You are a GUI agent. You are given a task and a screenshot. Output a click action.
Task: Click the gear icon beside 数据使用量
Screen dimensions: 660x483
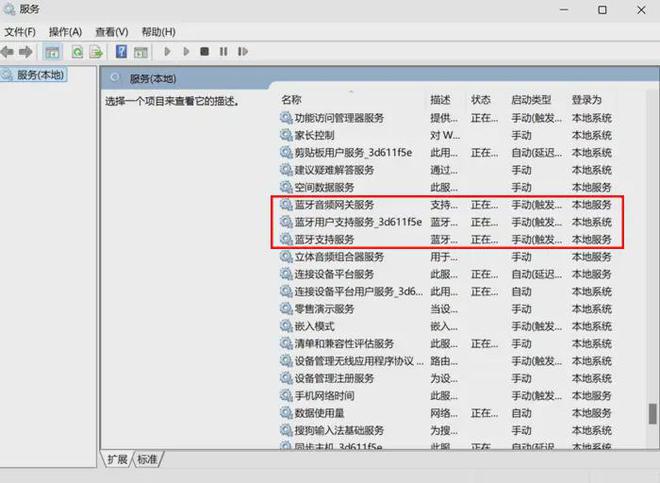(x=286, y=413)
